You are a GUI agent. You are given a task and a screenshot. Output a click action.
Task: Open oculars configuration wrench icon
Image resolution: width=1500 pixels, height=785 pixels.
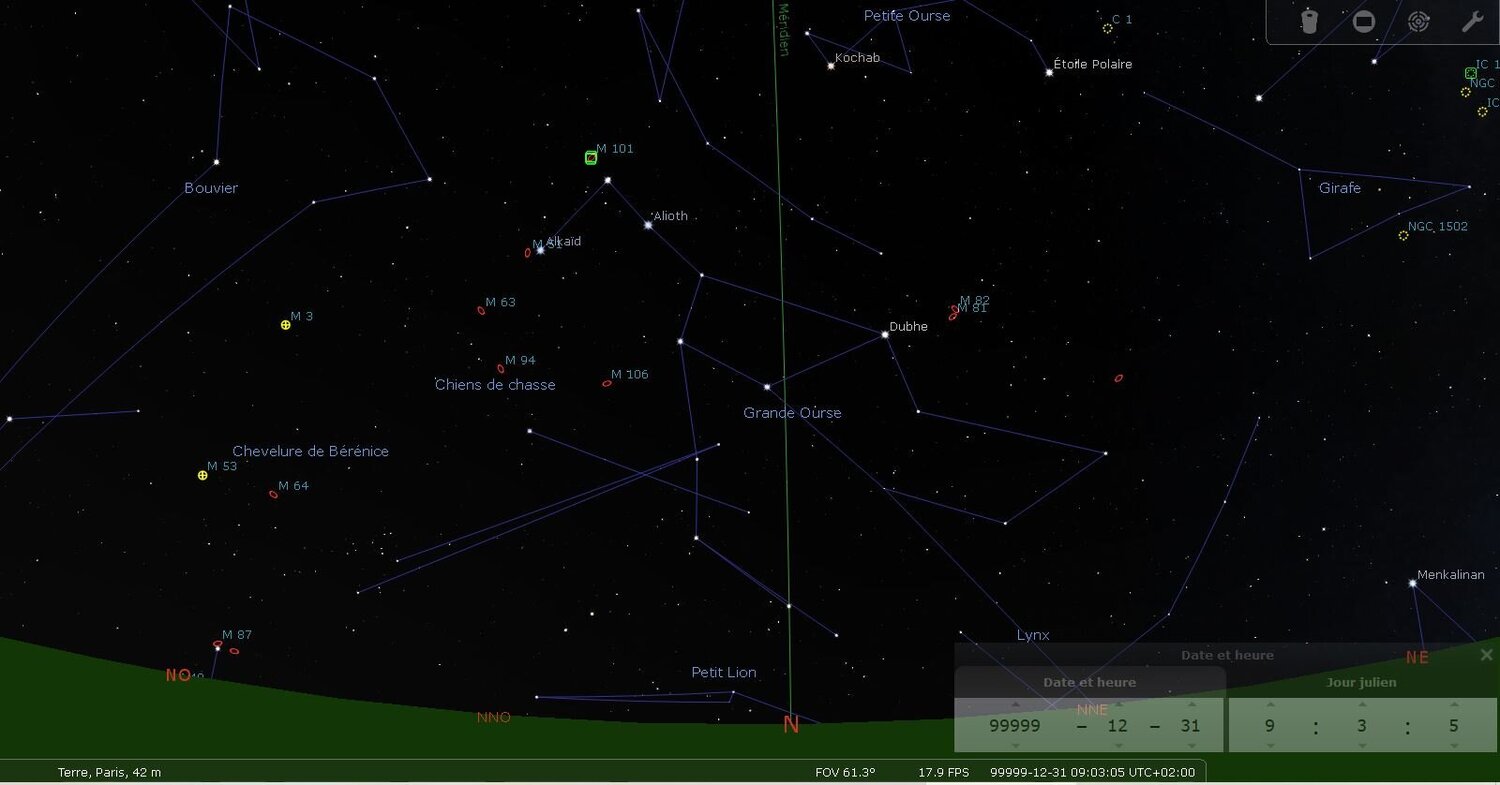pyautogui.click(x=1472, y=21)
